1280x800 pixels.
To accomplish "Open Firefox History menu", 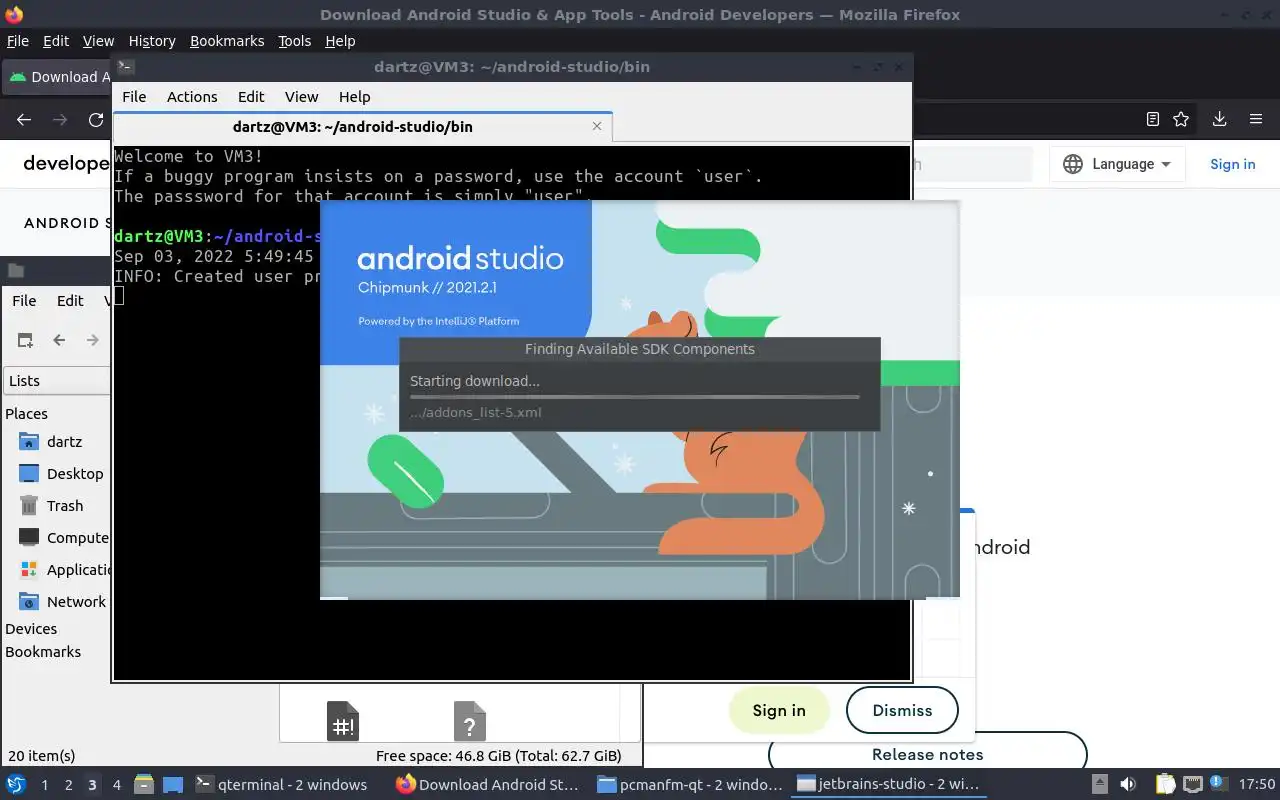I will tap(152, 41).
